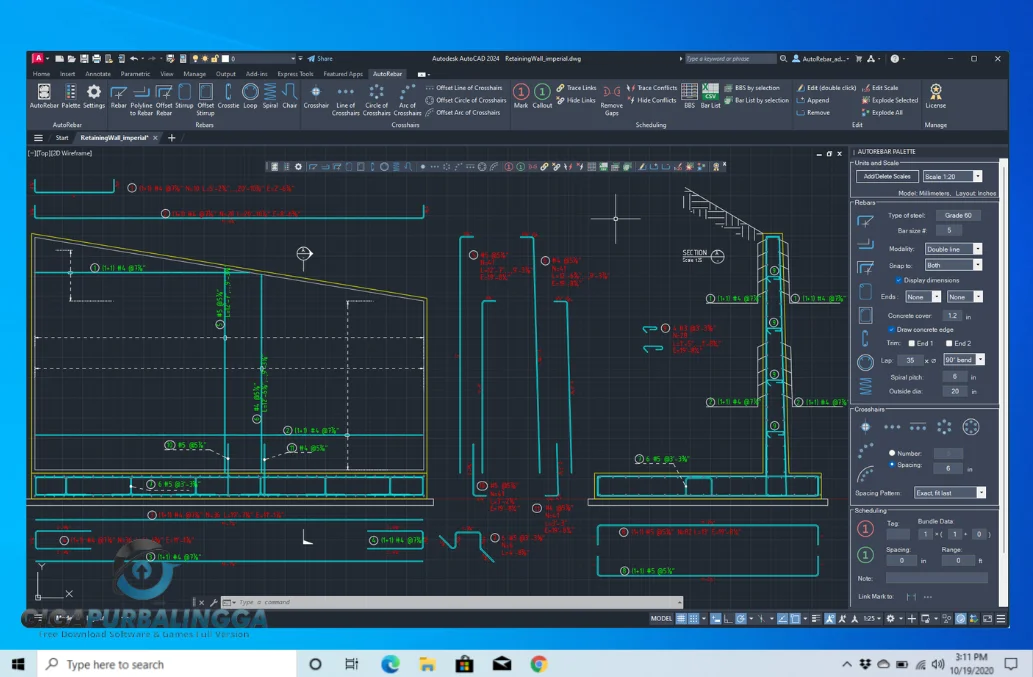
Task: Click Offset Line of Crosshairs
Action: coord(464,88)
